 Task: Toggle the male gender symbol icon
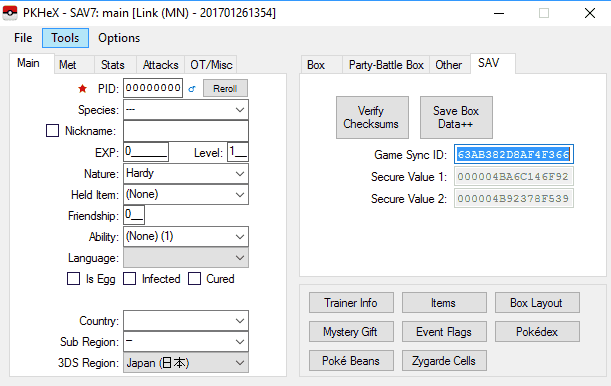[192, 89]
